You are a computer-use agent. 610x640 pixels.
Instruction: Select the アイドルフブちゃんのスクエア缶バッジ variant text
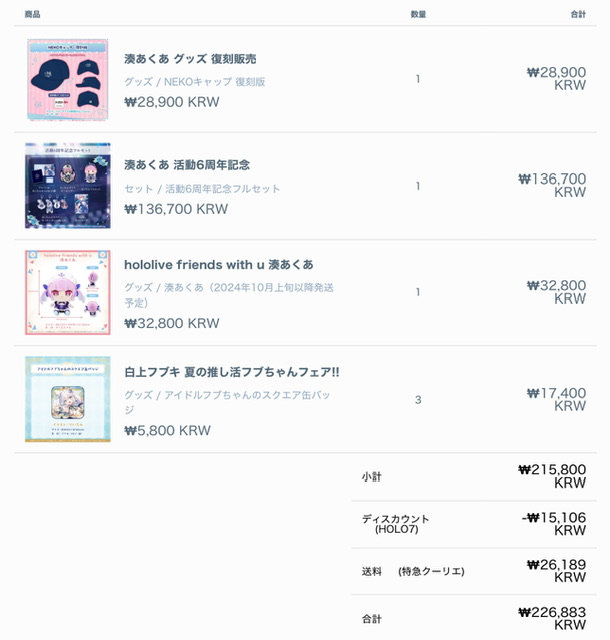tap(227, 402)
